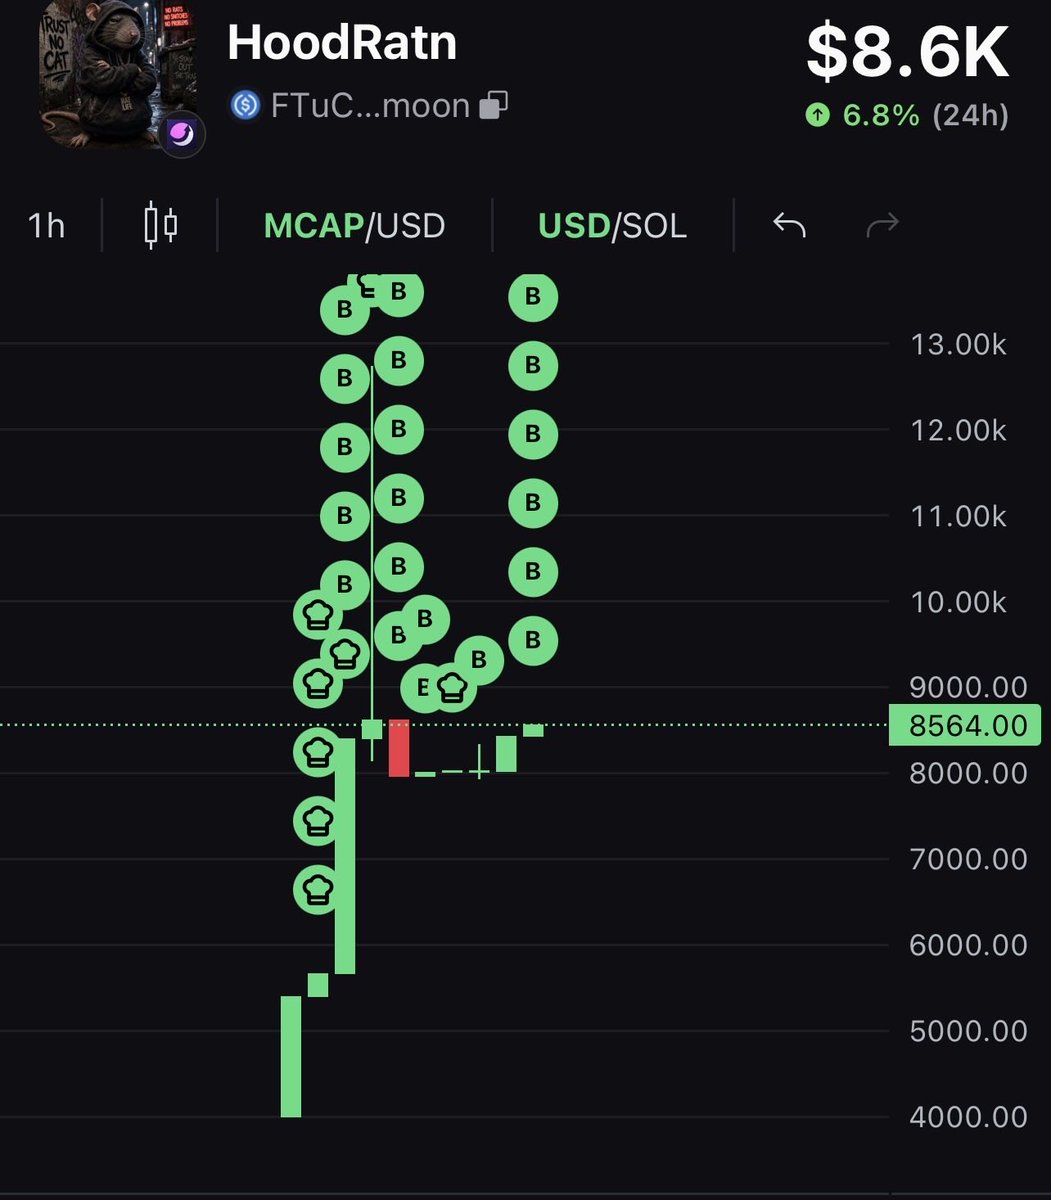Tap the first green candle starting at 4000
Viewport: 1051px width, 1200px height.
click(291, 1056)
